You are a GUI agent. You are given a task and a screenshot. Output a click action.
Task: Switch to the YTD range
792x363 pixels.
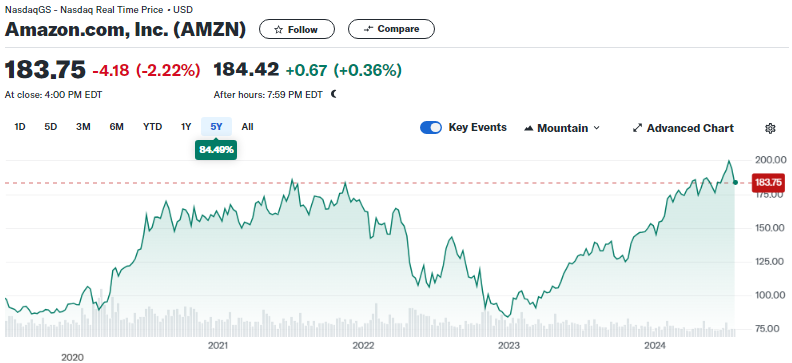(x=152, y=127)
